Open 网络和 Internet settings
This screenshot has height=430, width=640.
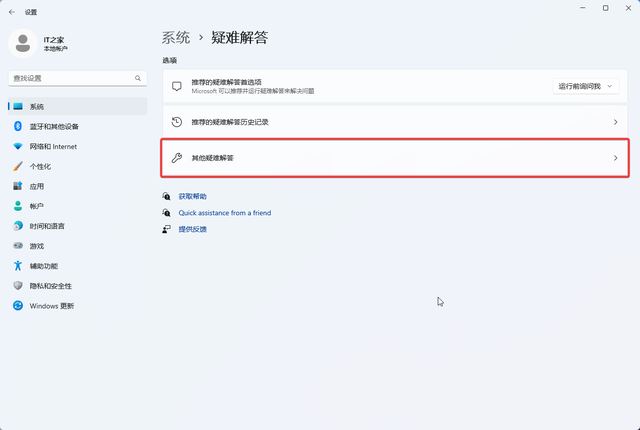(x=78, y=146)
